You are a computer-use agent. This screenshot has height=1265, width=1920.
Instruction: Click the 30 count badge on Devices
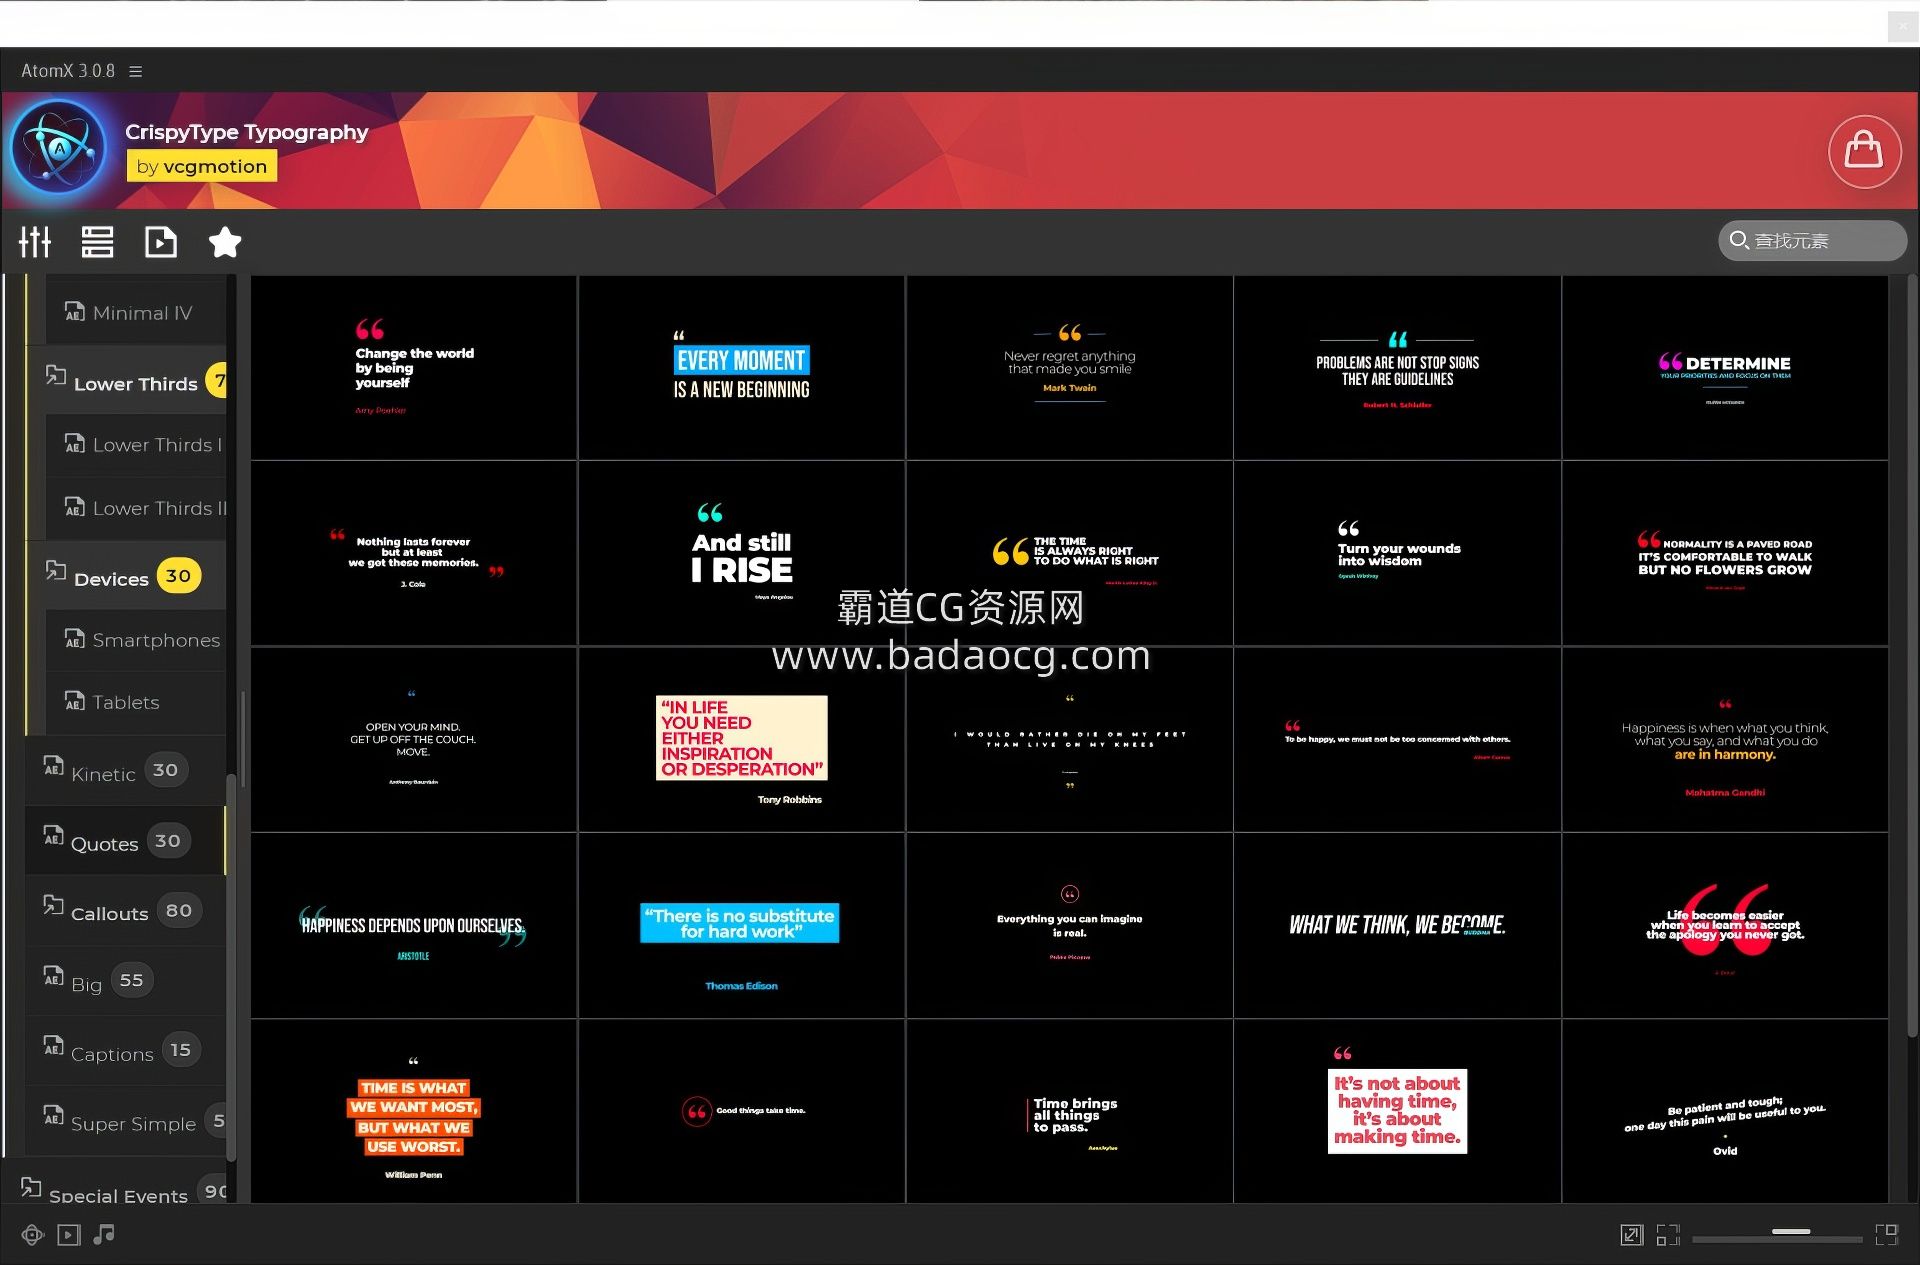[x=178, y=576]
